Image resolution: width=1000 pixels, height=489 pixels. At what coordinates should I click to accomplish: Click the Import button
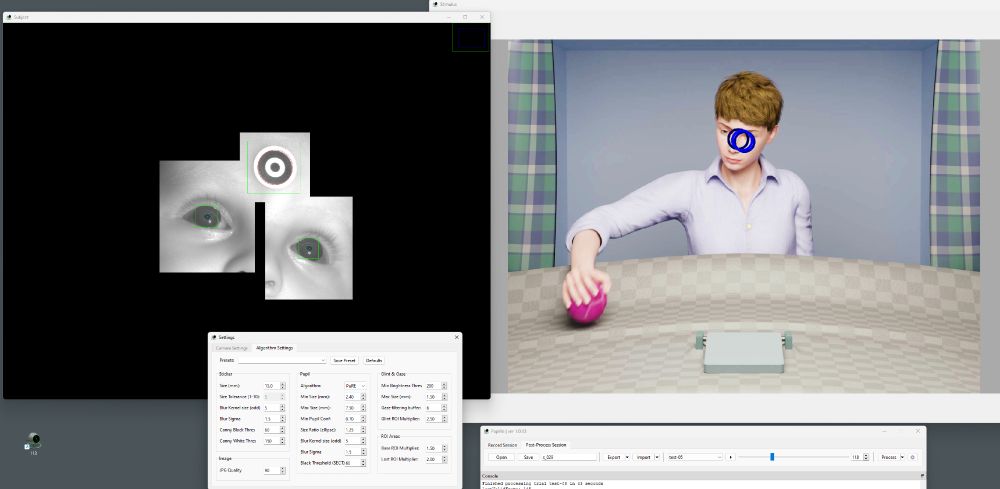click(x=643, y=457)
